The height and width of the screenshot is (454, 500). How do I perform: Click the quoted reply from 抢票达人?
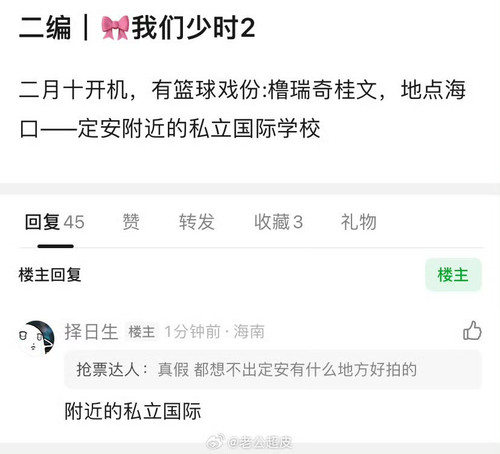[x=273, y=370]
